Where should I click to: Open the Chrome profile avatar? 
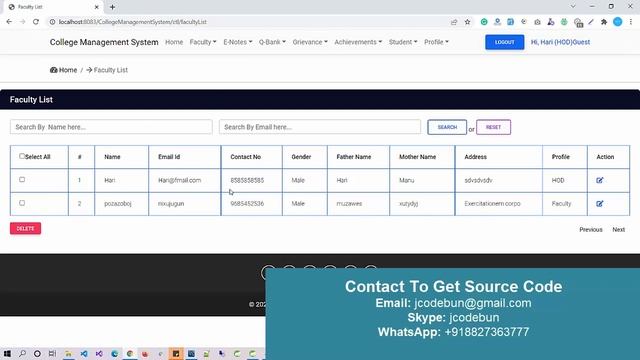click(x=618, y=22)
